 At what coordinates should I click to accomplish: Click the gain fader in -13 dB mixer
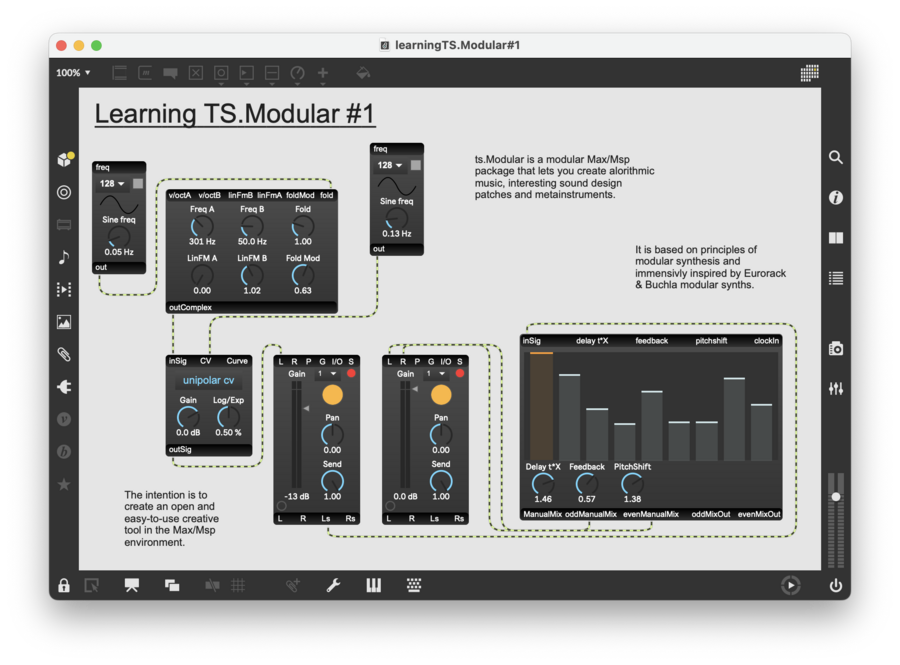[x=296, y=435]
